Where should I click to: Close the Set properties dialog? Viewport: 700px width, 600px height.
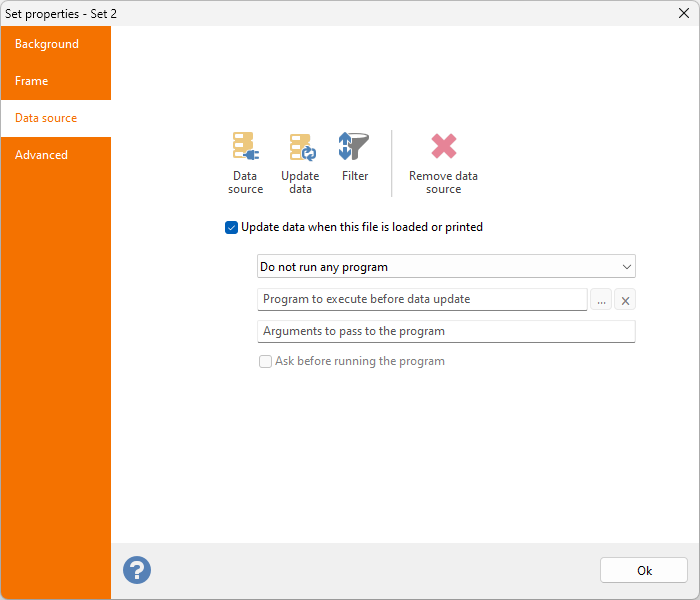click(x=683, y=13)
